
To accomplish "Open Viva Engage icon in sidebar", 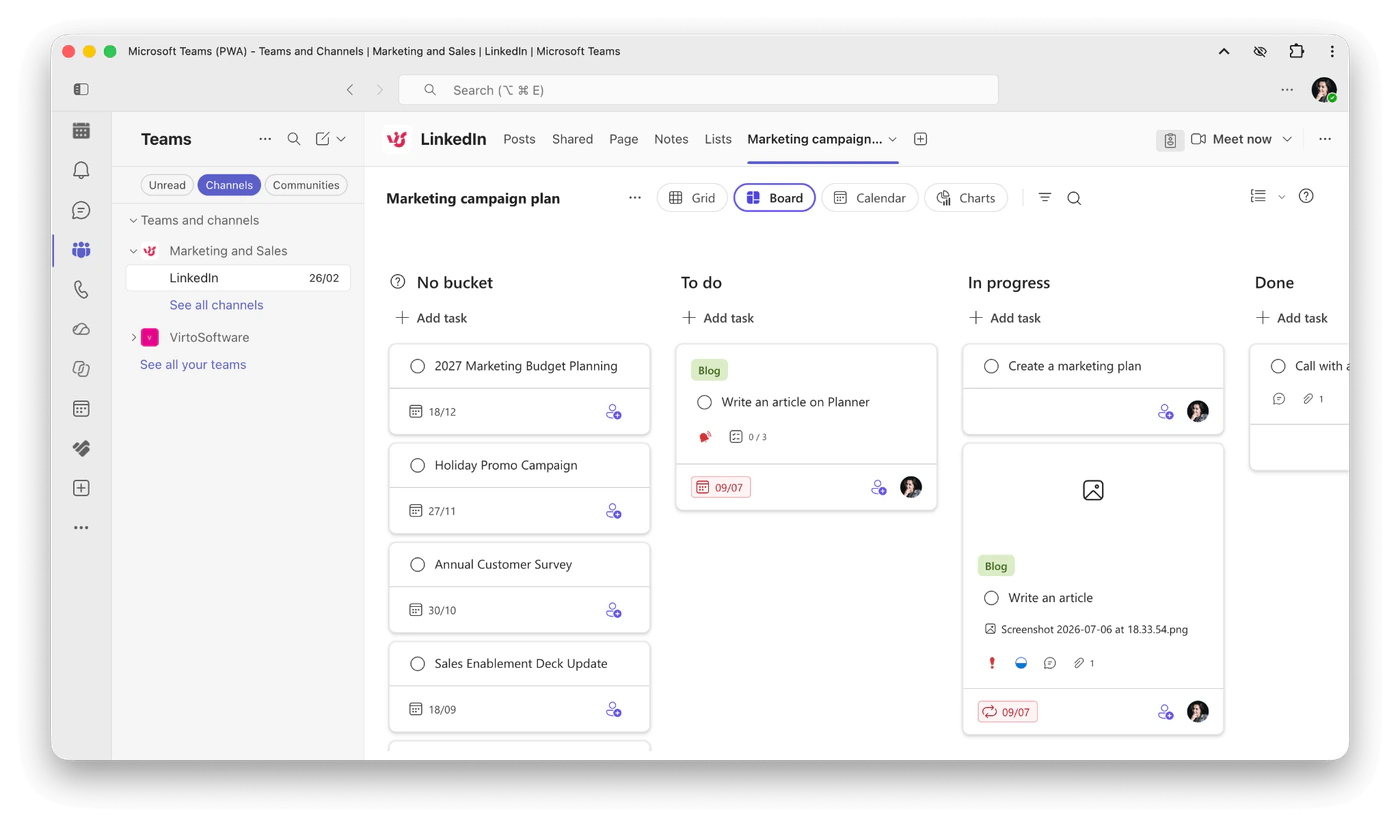I will coord(81,449).
